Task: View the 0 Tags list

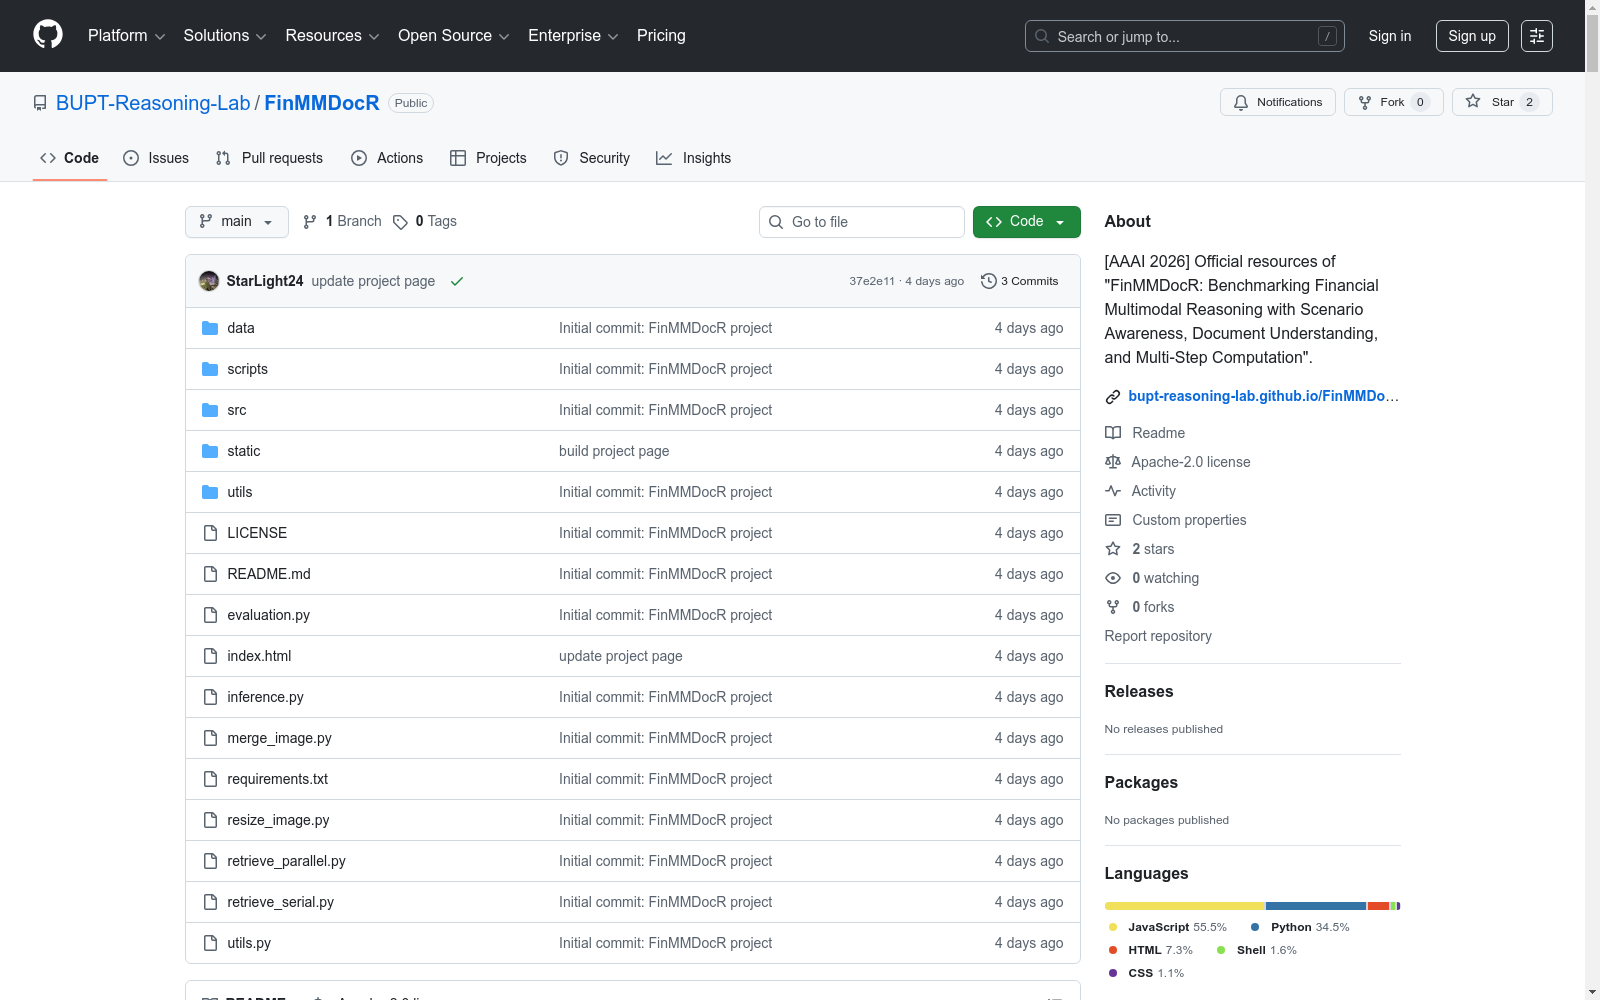Action: (x=425, y=221)
